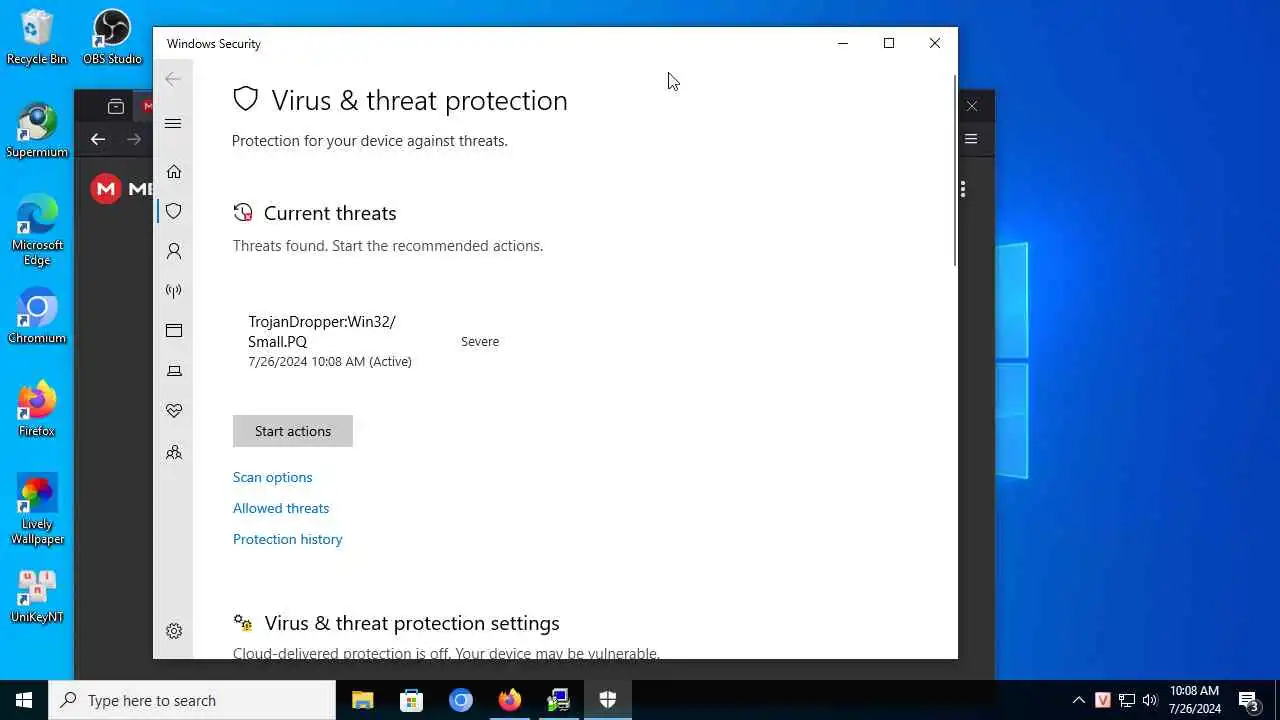Open the Firefox desktop shortcut
1280x720 pixels.
37,409
